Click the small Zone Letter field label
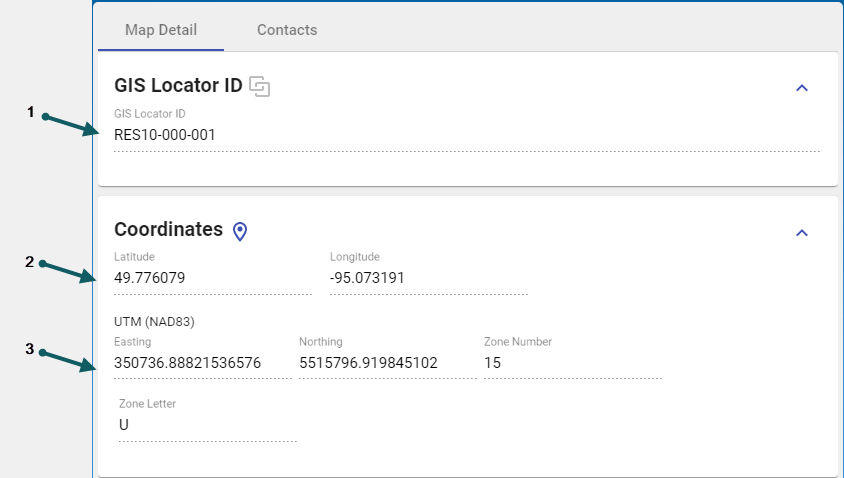Screen dimensions: 844x478 coord(147,404)
